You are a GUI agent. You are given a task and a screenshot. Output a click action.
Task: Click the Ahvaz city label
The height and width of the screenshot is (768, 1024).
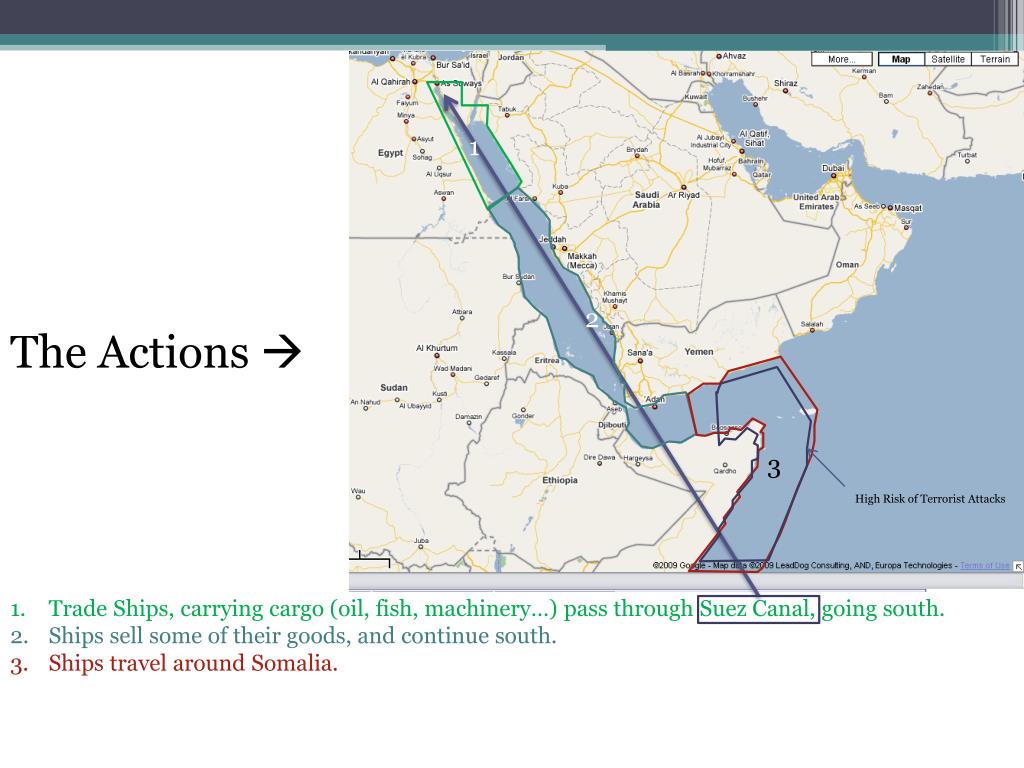(734, 56)
